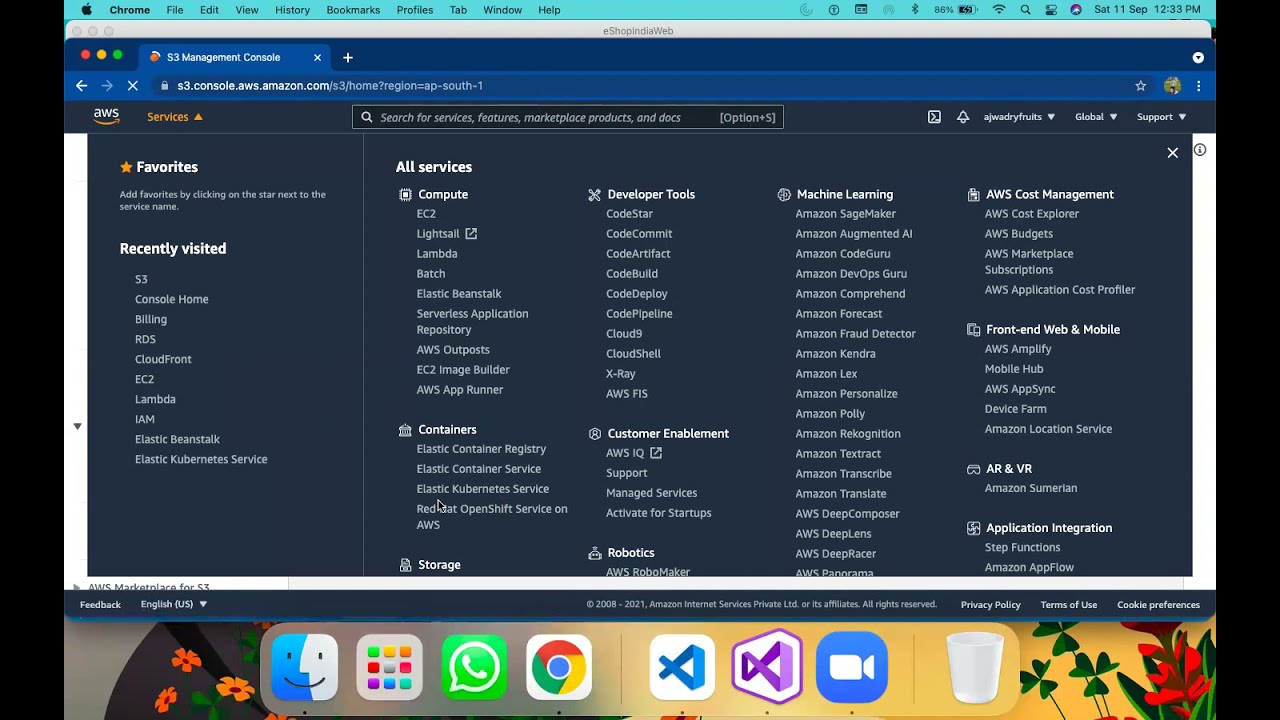The image size is (1280, 720).
Task: Open S3 from Recently visited
Action: [141, 280]
